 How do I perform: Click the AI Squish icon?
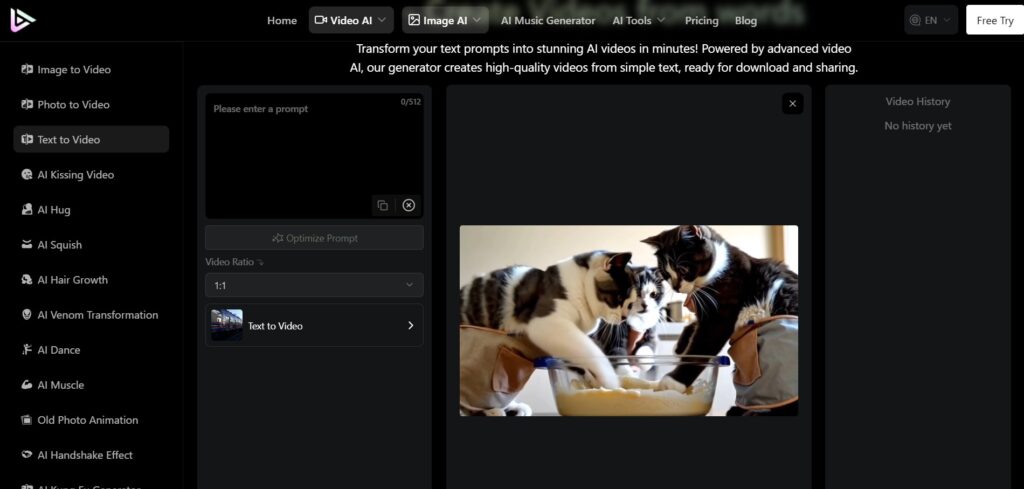click(27, 245)
